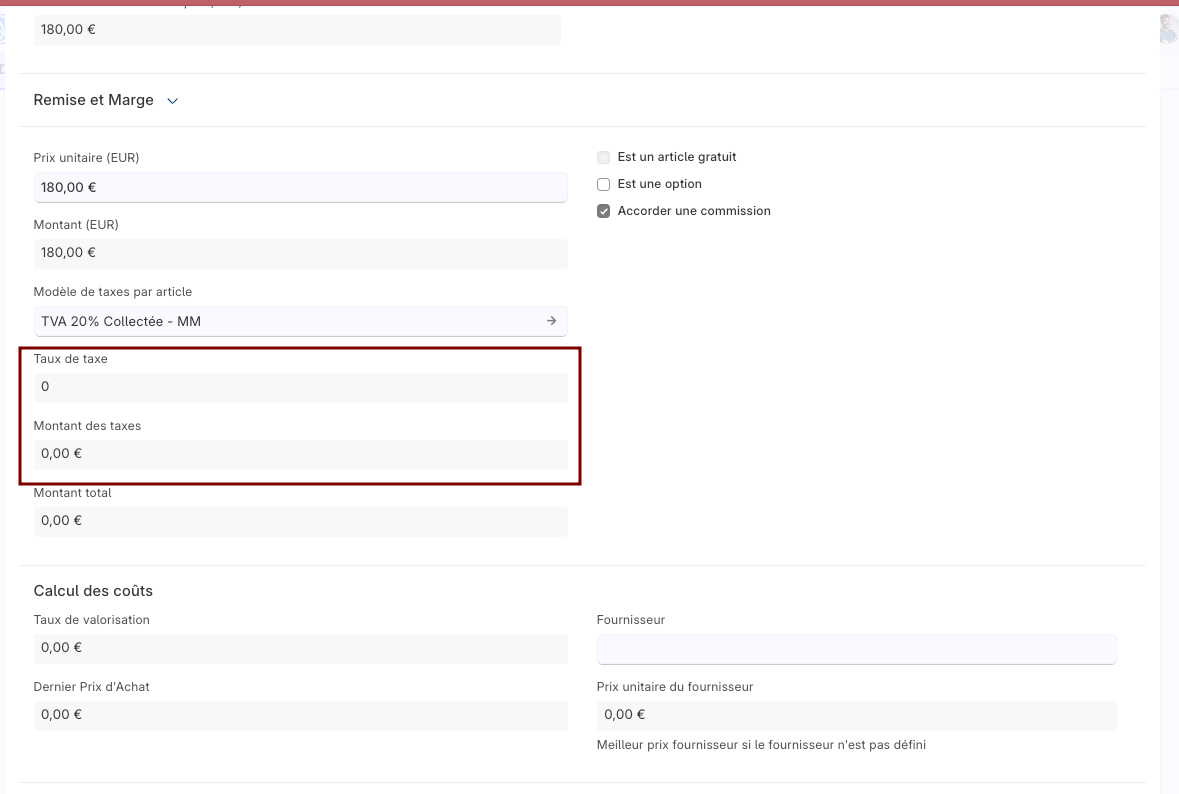The height and width of the screenshot is (794, 1179).
Task: Click the Prix unitaire du fournisseur field
Action: click(855, 715)
